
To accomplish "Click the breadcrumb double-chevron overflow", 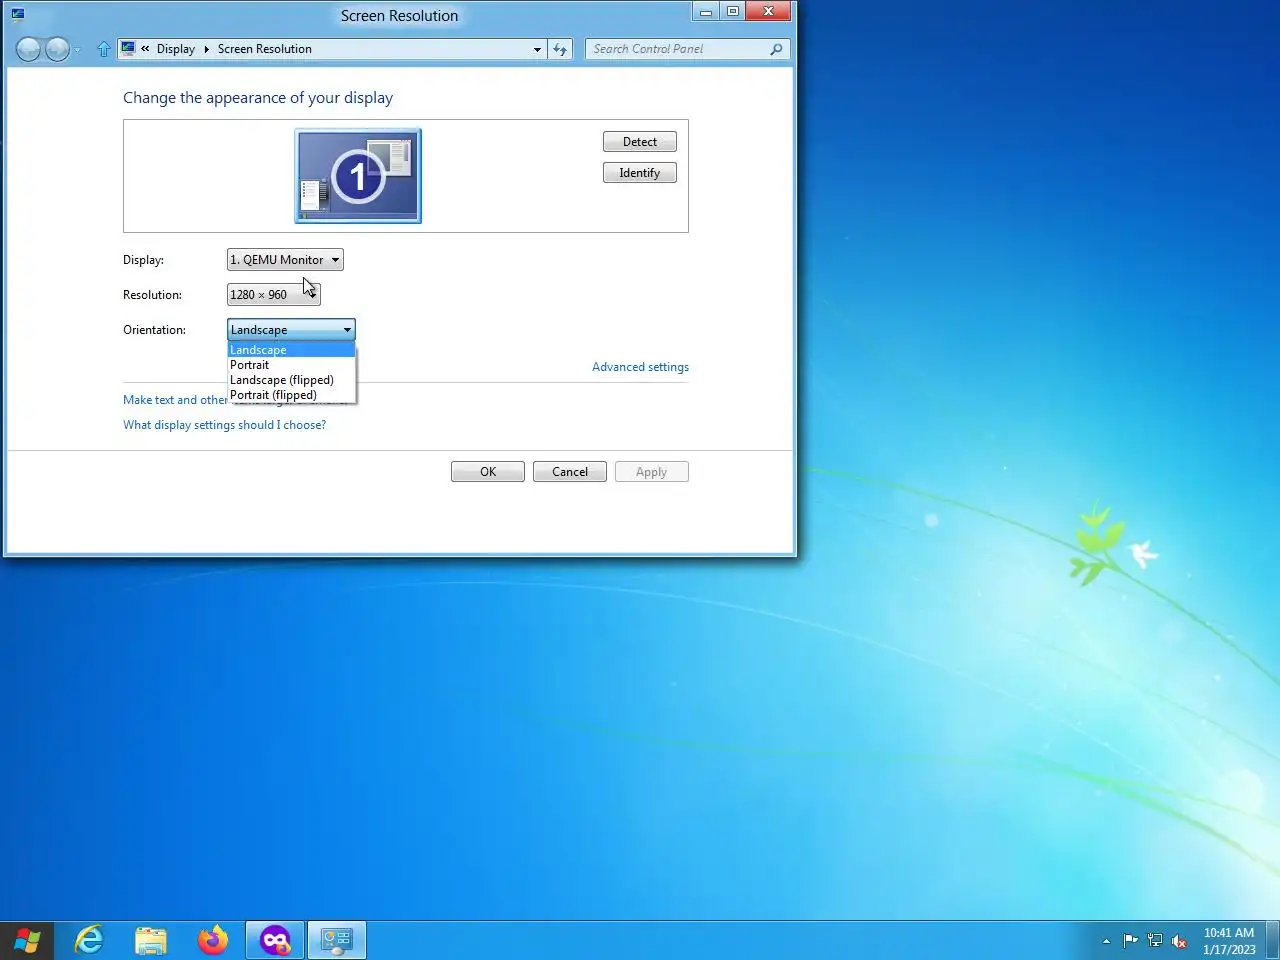I will pos(145,49).
